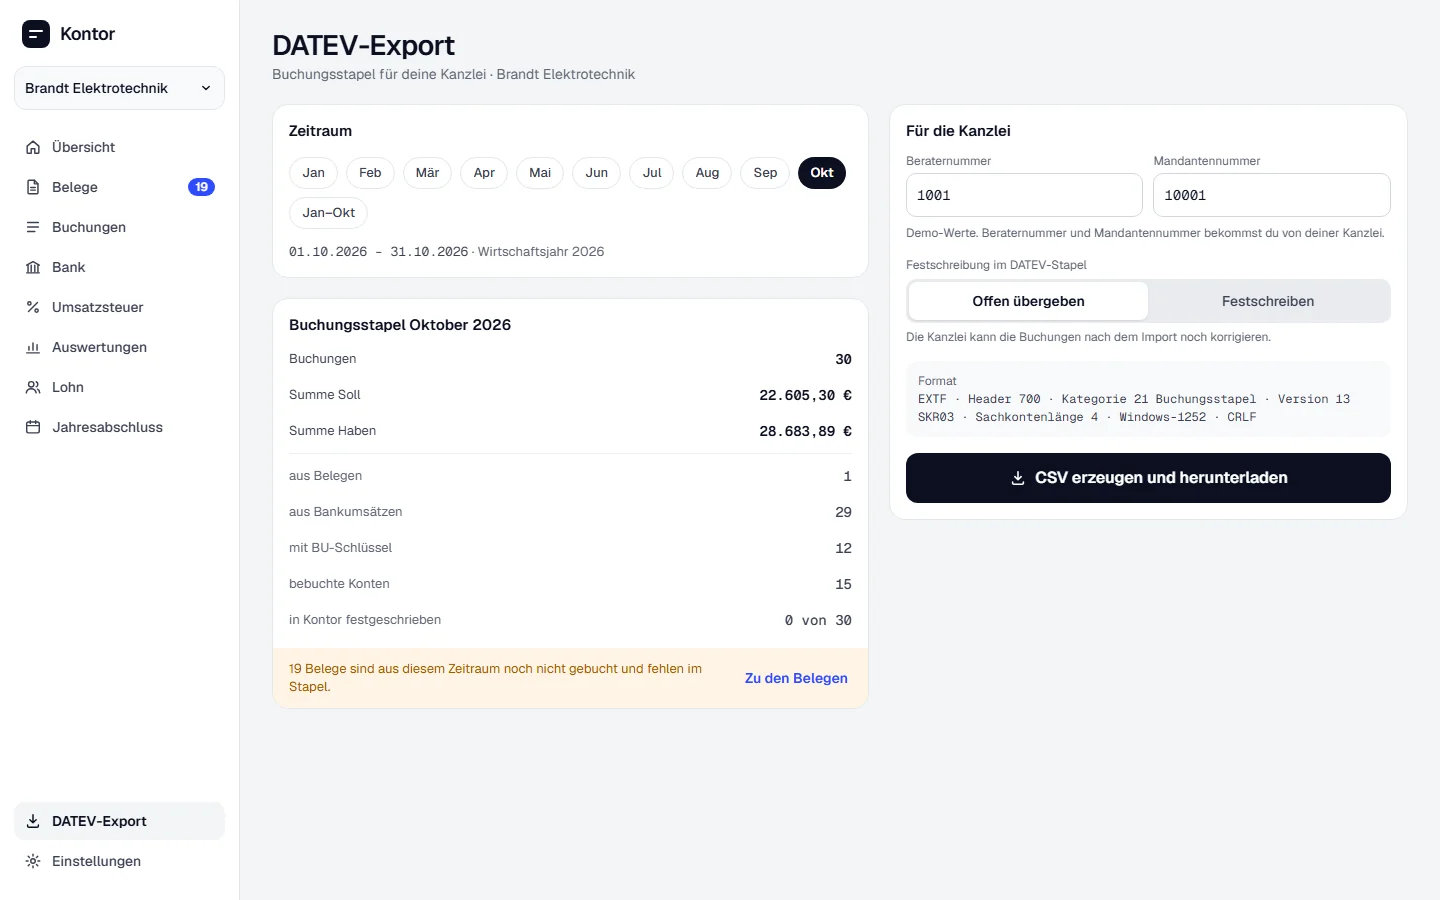Open Umsatzsteuer section

point(119,307)
